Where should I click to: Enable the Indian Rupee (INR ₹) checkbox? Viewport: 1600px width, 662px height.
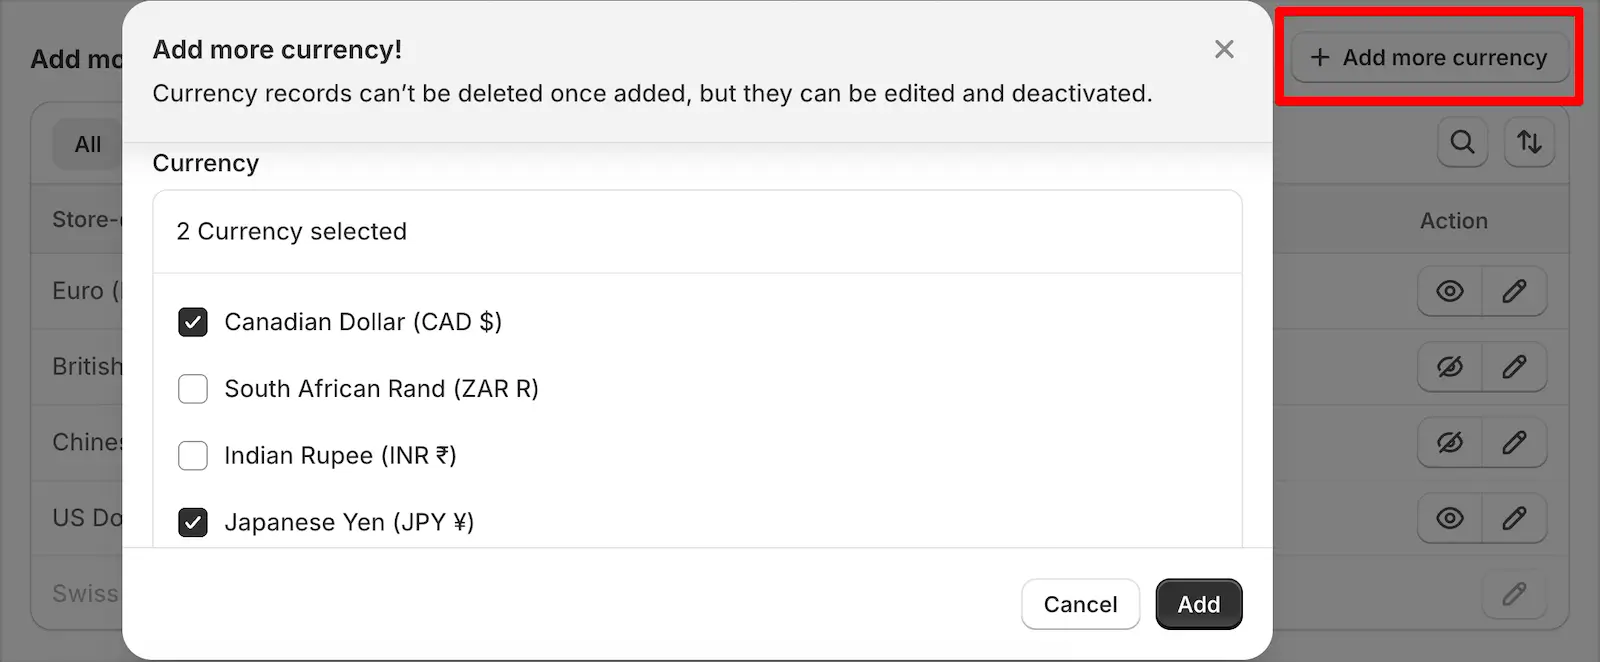click(x=193, y=456)
